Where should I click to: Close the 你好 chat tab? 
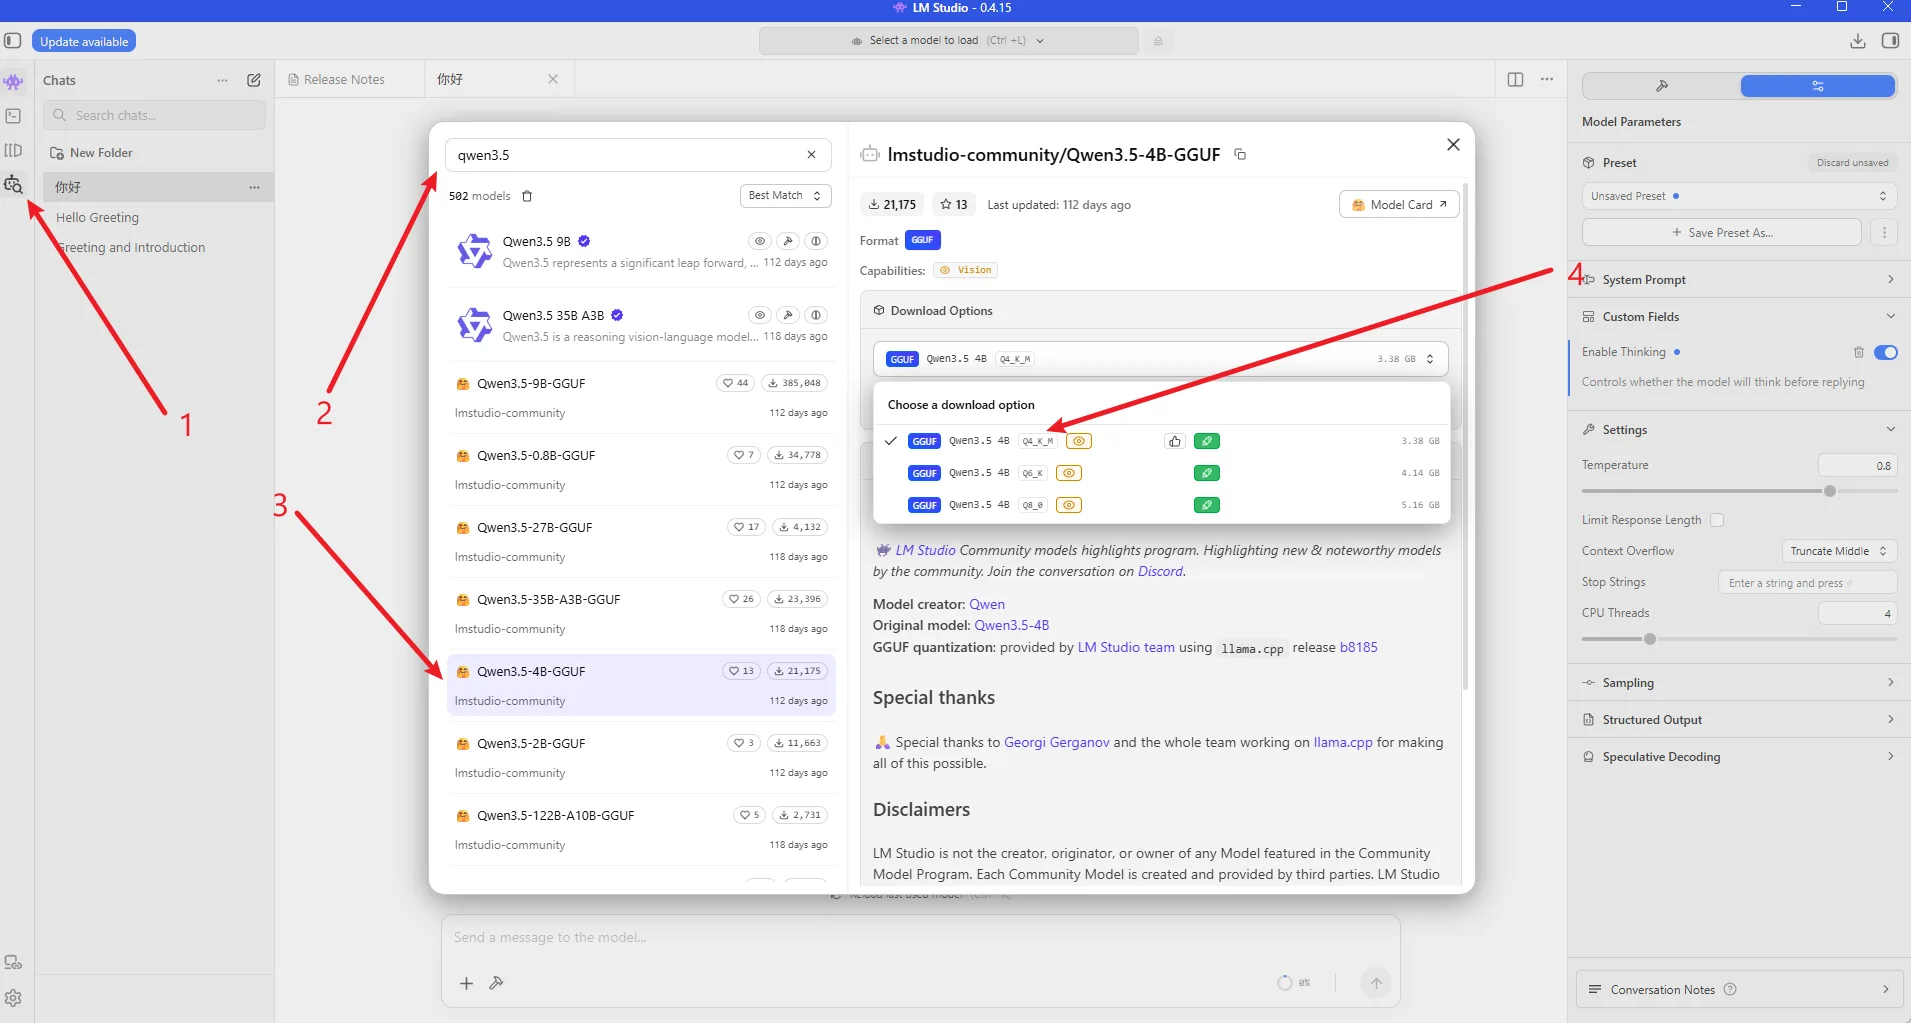click(553, 79)
